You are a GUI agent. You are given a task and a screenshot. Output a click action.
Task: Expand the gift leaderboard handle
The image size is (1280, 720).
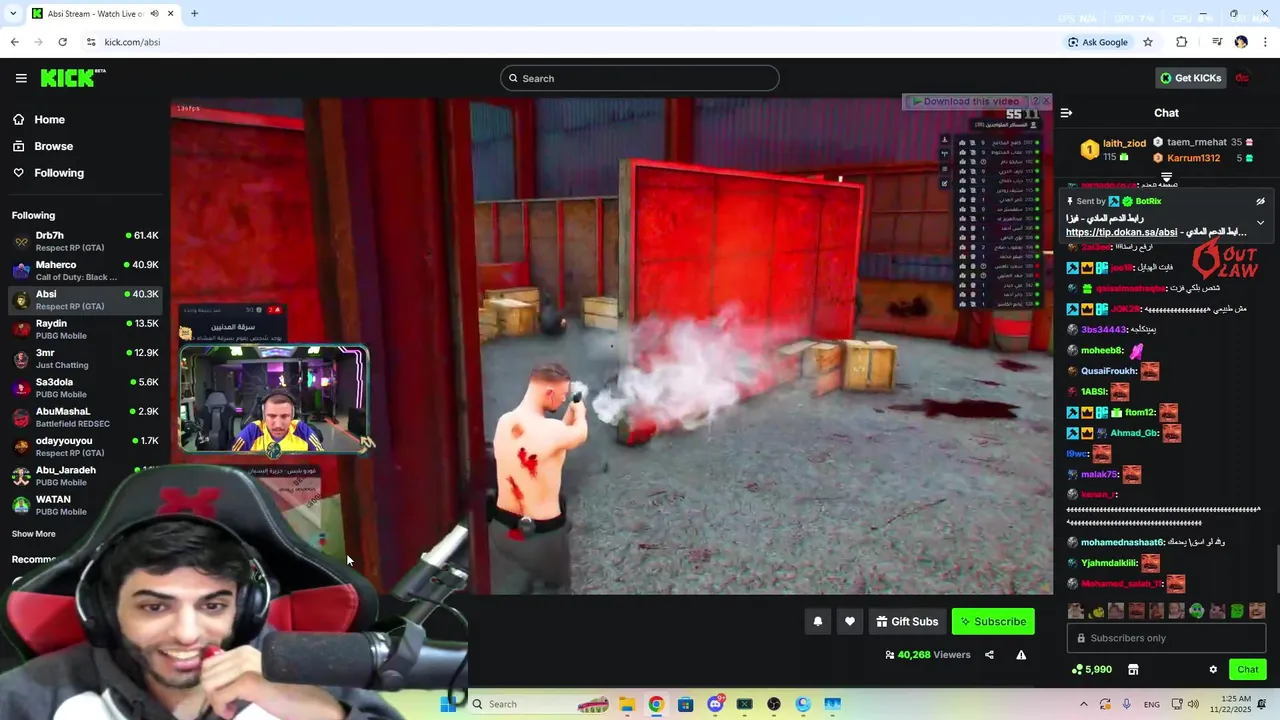point(1166,177)
